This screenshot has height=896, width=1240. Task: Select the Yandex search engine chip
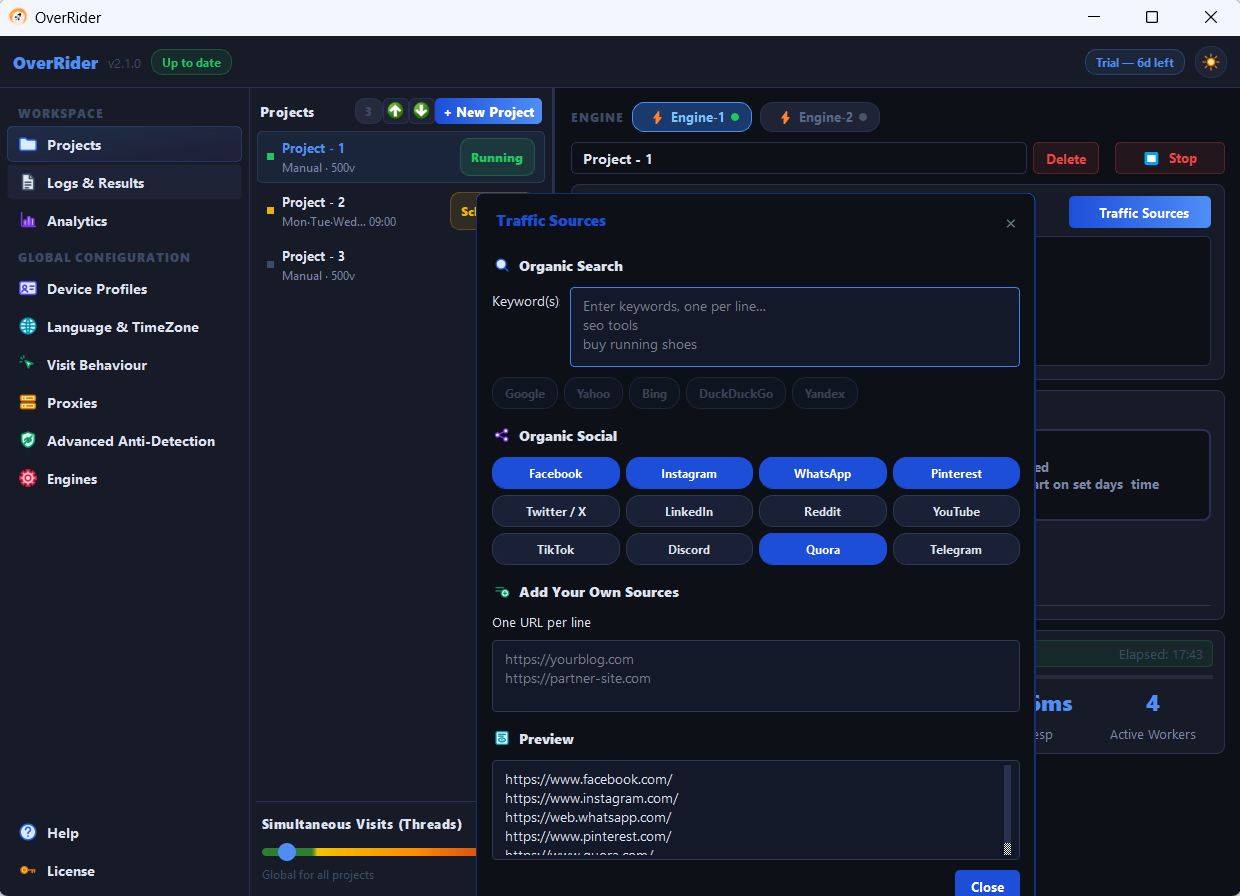point(825,393)
